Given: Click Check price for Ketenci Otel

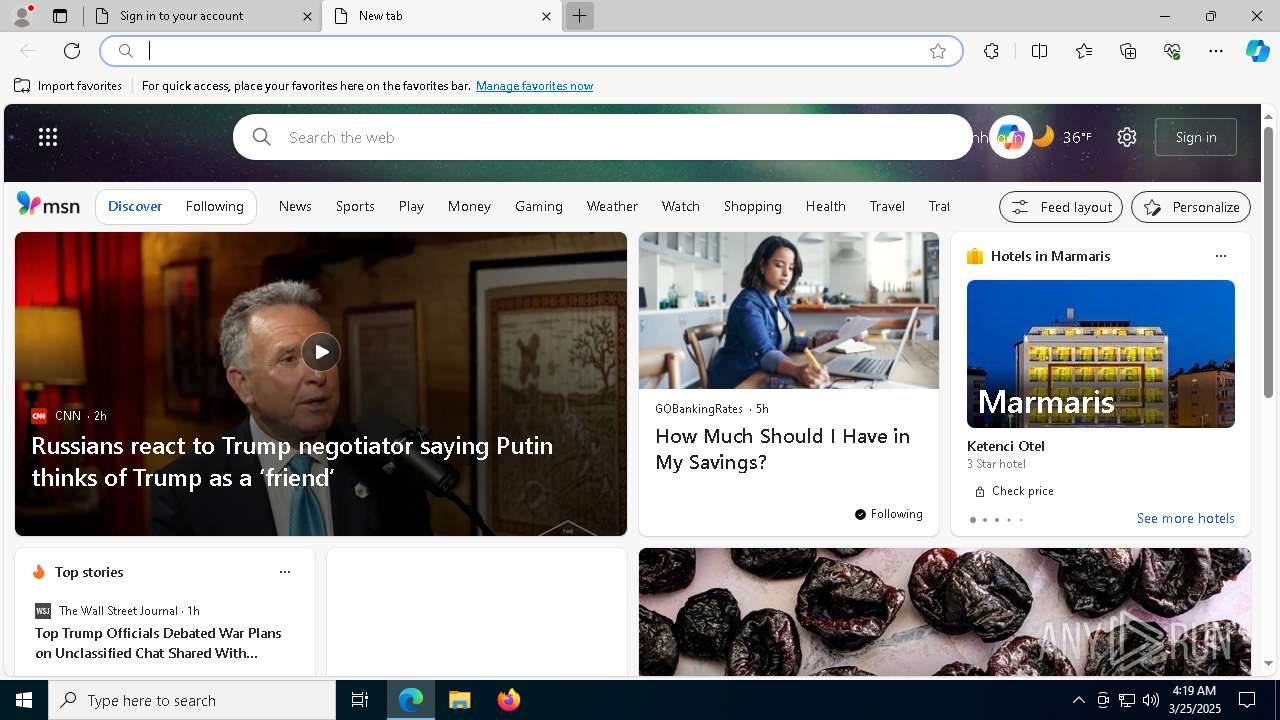Looking at the screenshot, I should coord(1014,491).
